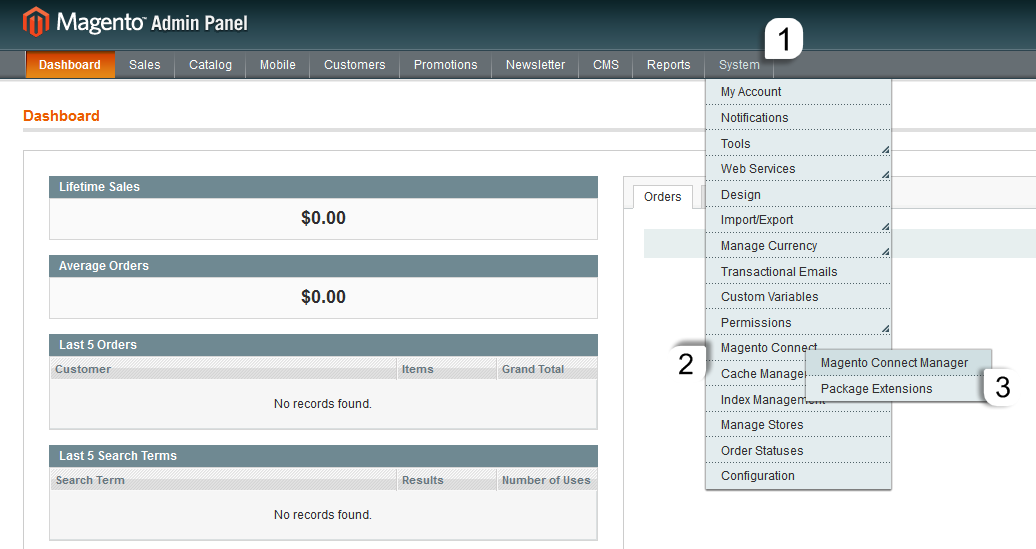Open the Promotions menu
The height and width of the screenshot is (549, 1036).
point(445,65)
